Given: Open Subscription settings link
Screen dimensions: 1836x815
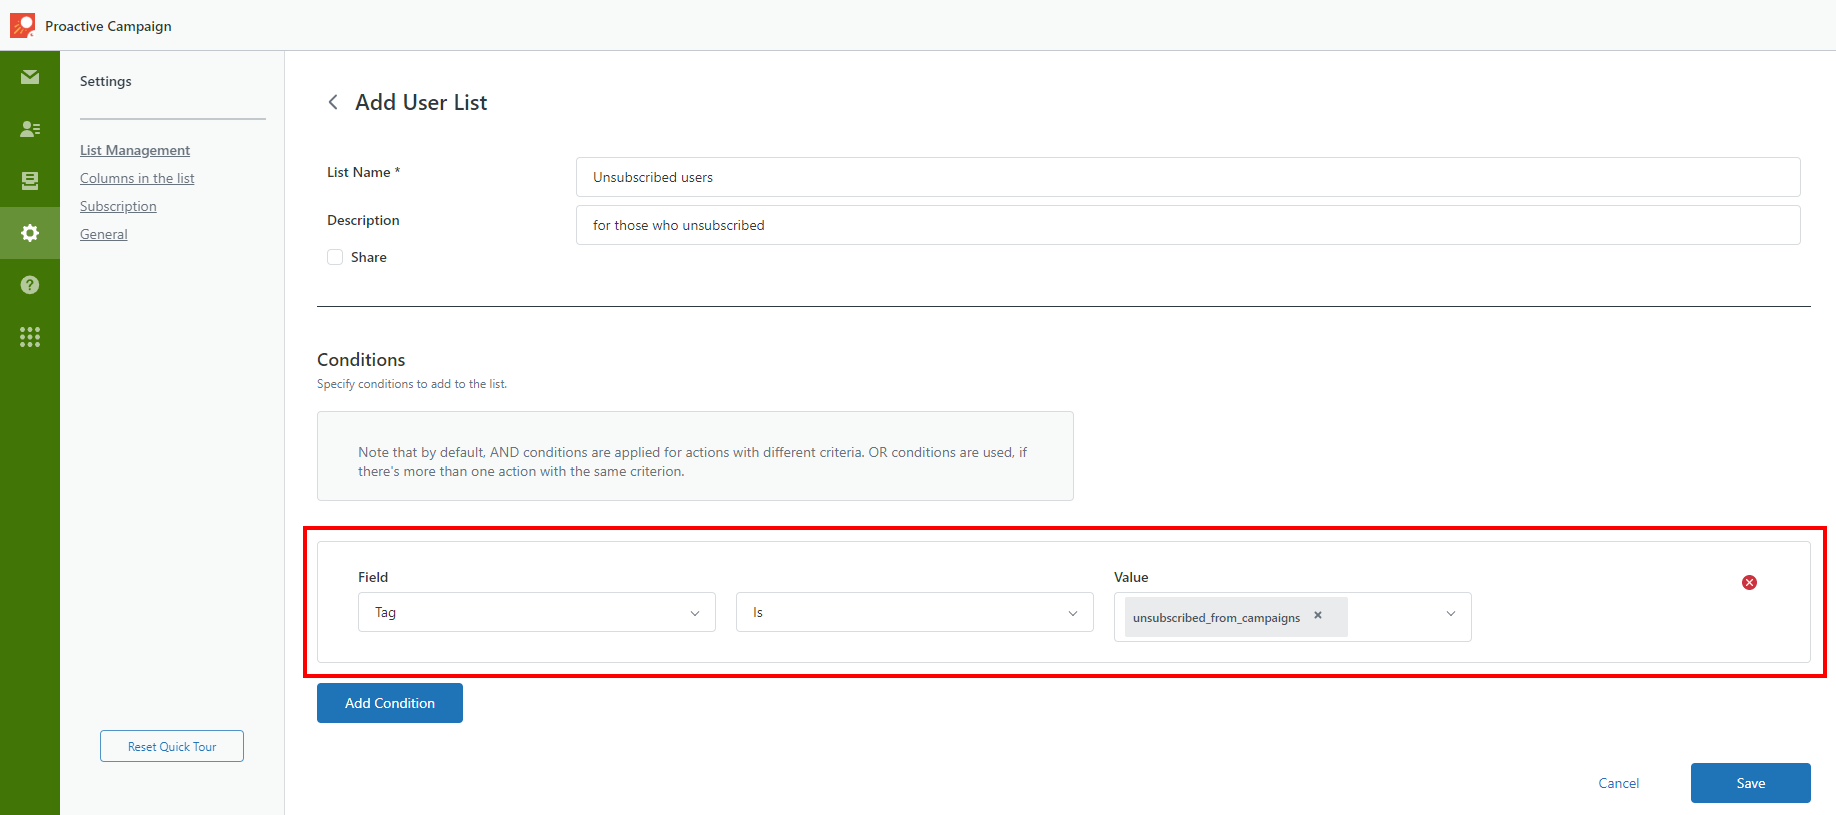Looking at the screenshot, I should pyautogui.click(x=118, y=206).
